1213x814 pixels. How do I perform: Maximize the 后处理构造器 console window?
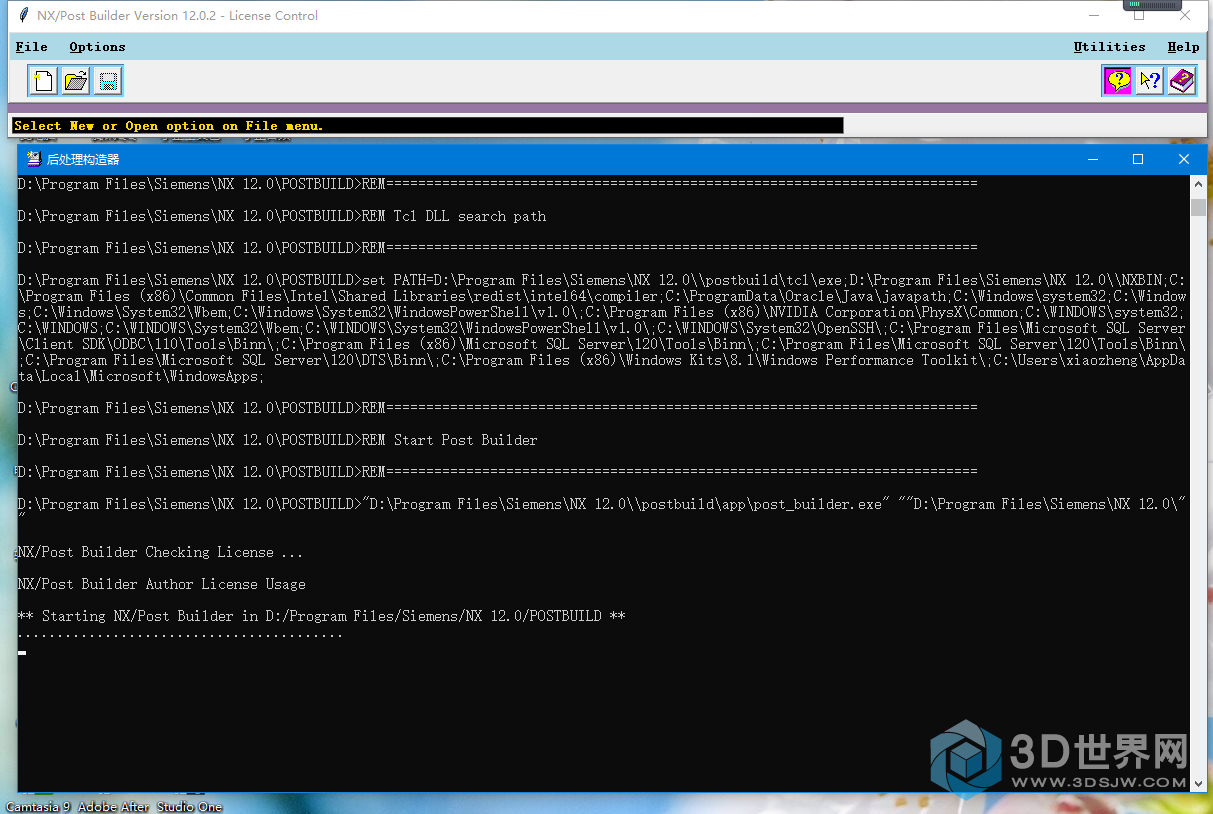(x=1138, y=159)
